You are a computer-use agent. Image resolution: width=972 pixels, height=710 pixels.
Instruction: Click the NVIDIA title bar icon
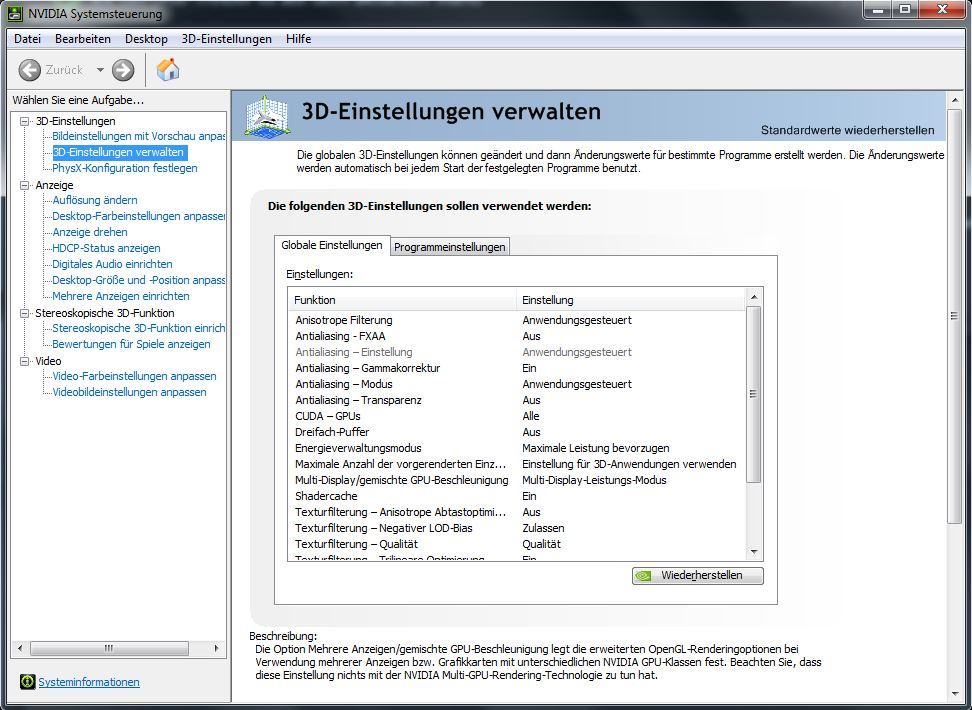15,13
